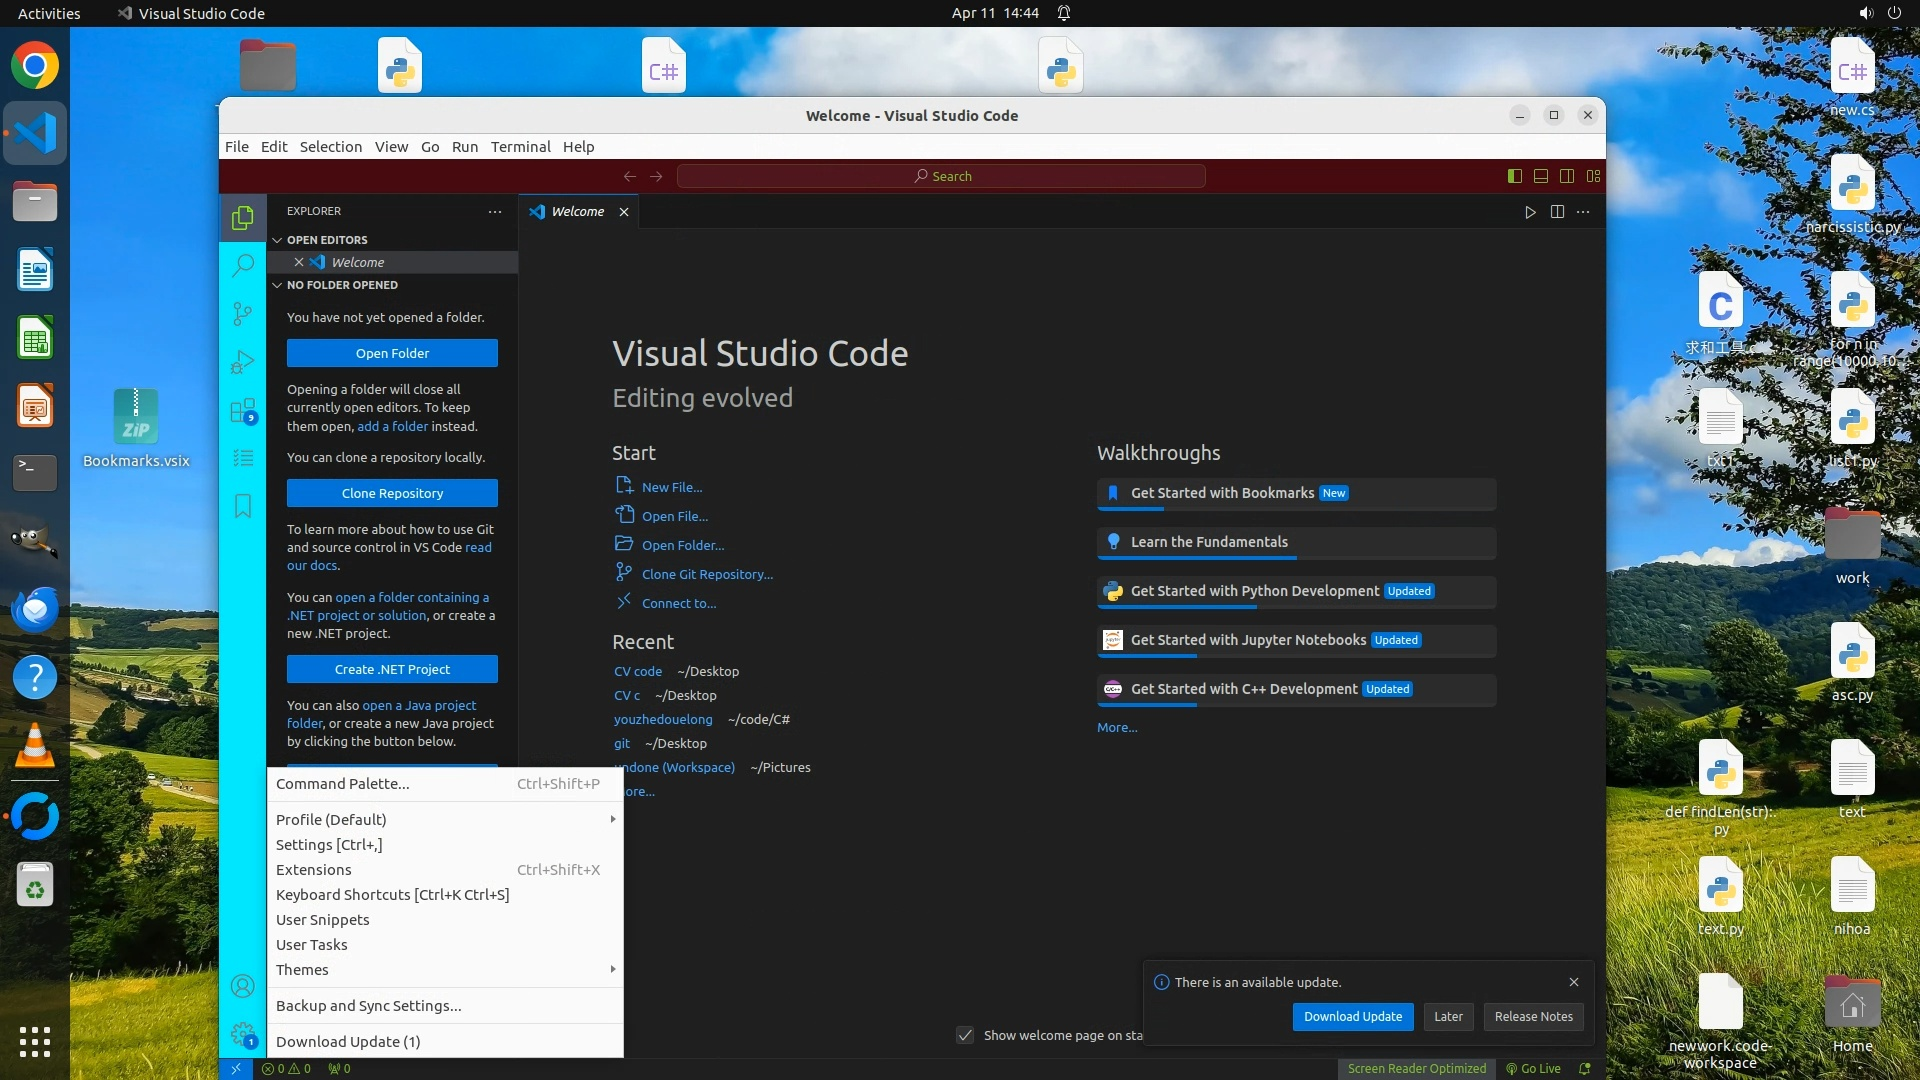
Task: Open the Terminal menu
Action: 520,147
